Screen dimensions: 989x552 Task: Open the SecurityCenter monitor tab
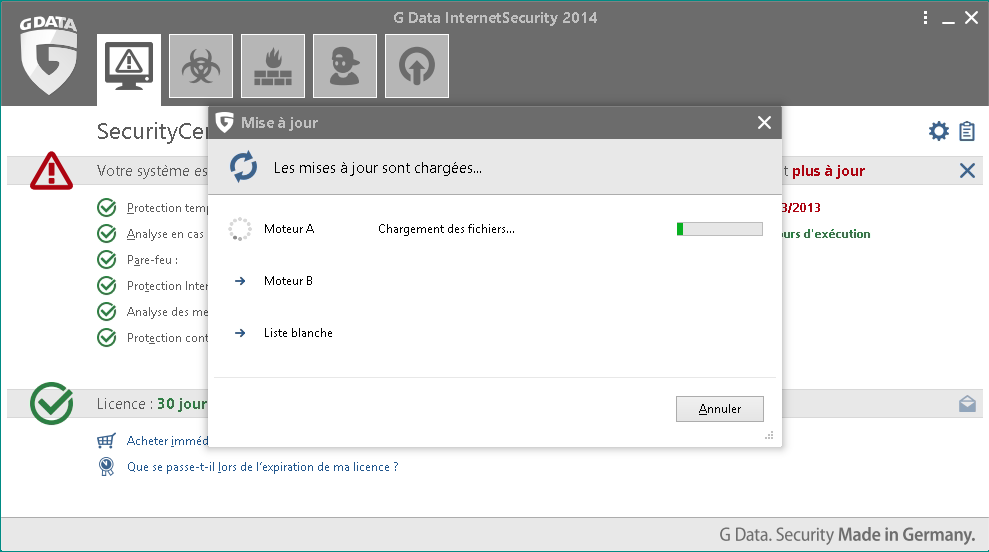pos(129,68)
